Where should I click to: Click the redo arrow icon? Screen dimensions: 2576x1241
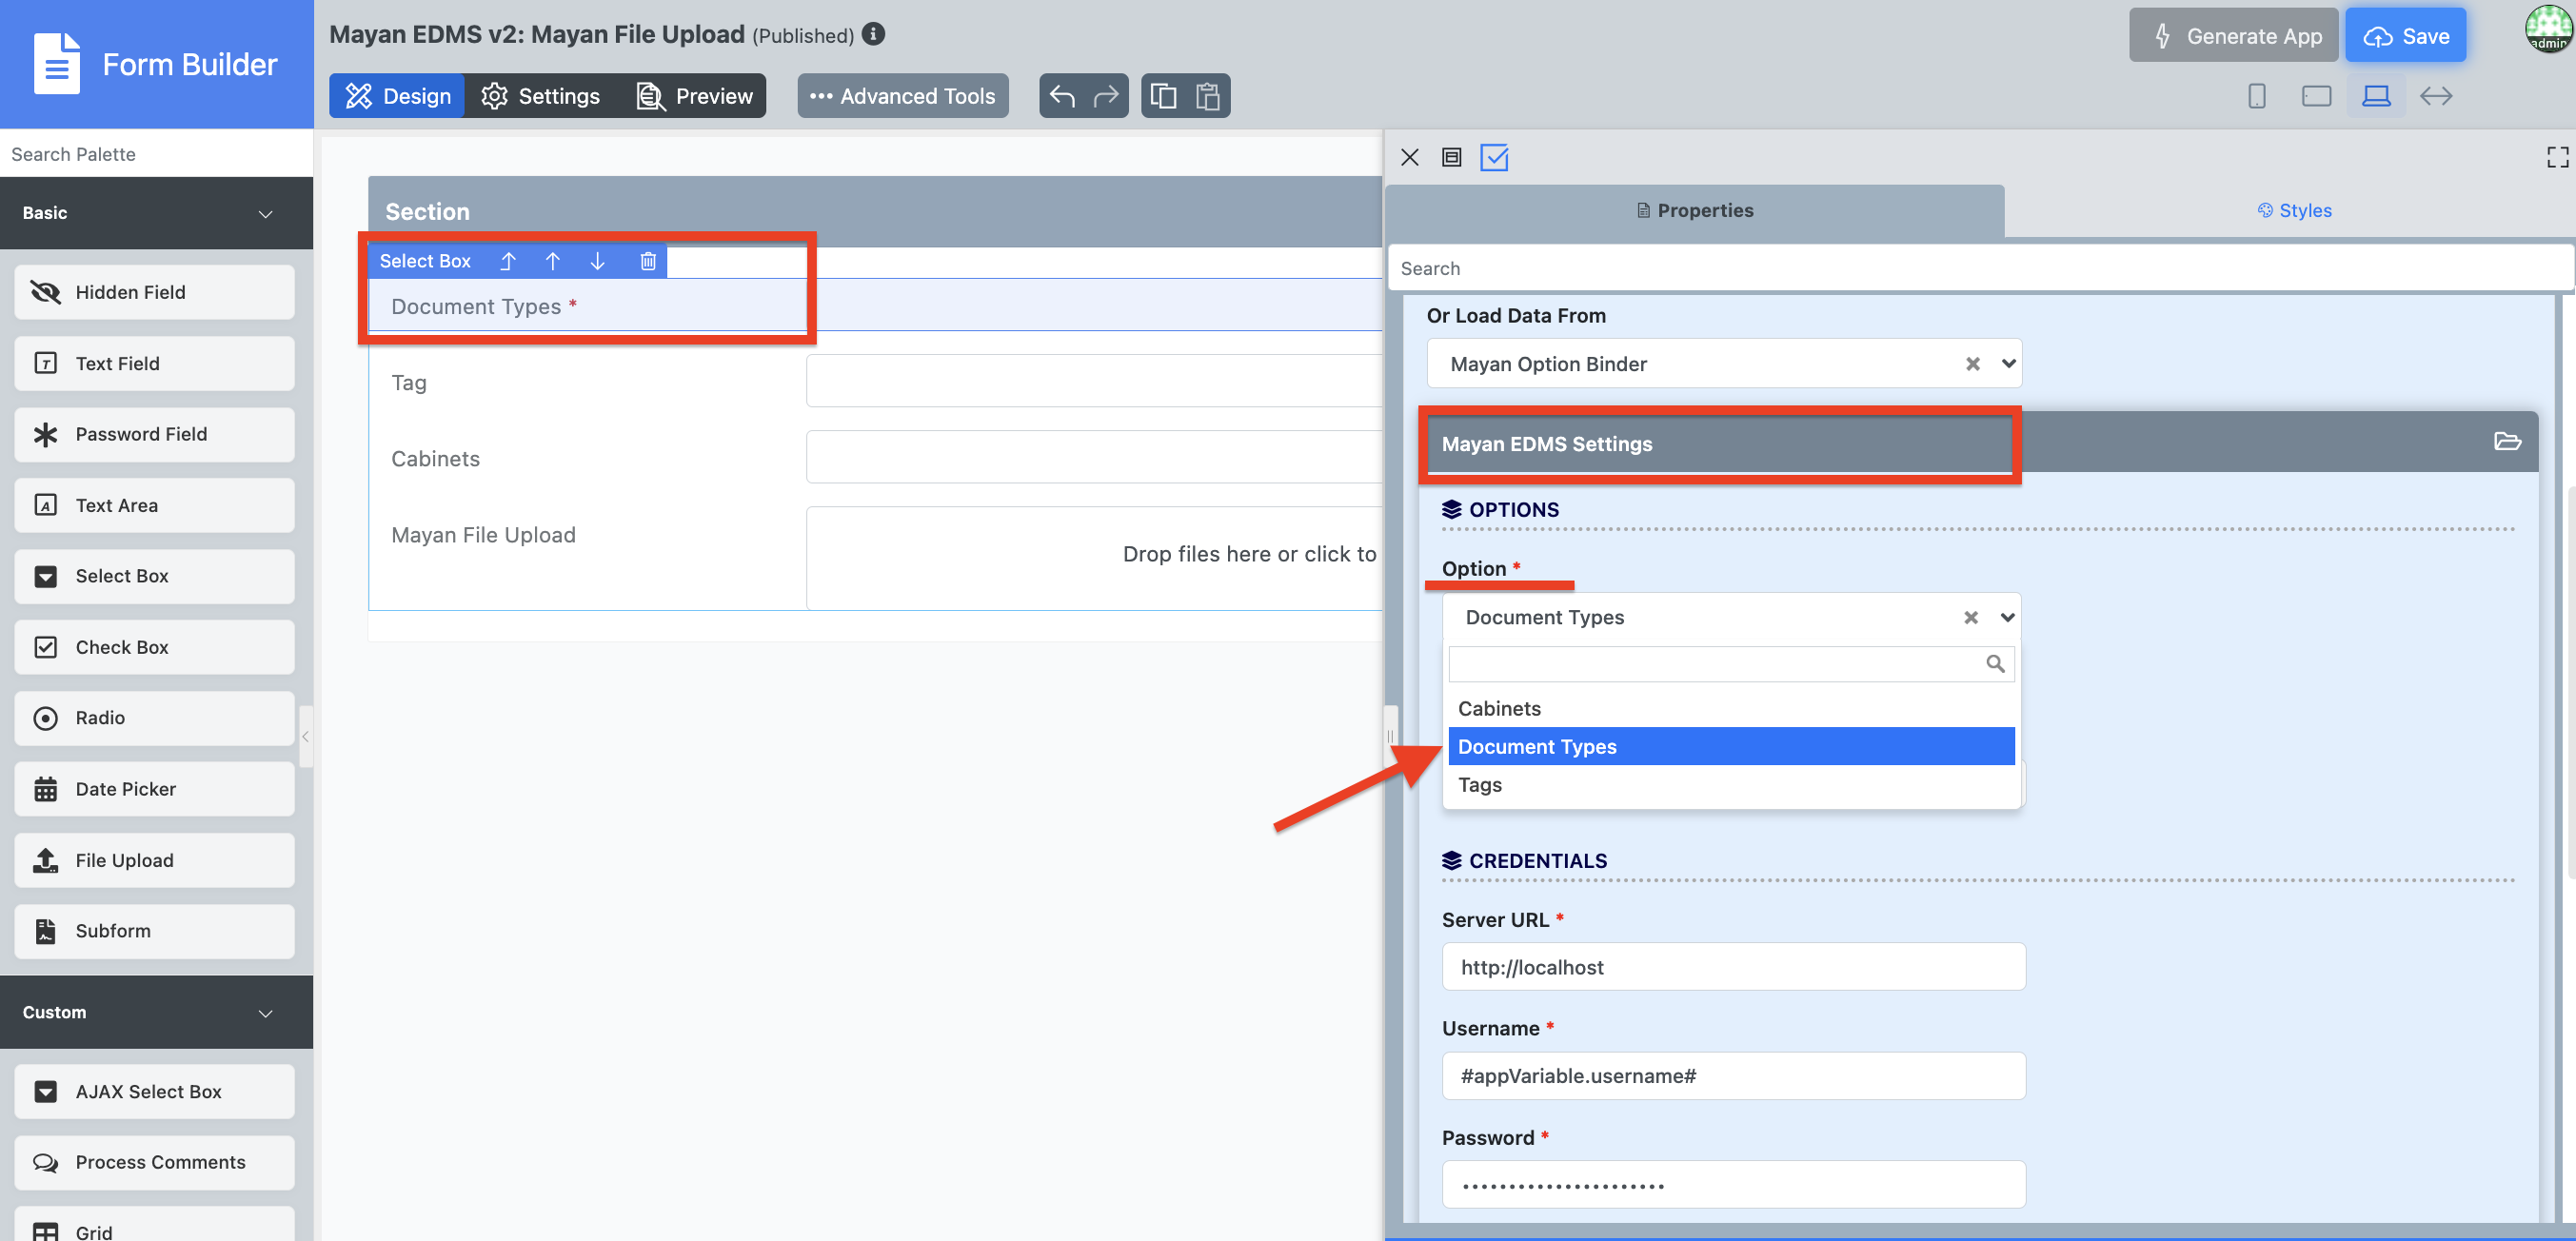pos(1106,96)
